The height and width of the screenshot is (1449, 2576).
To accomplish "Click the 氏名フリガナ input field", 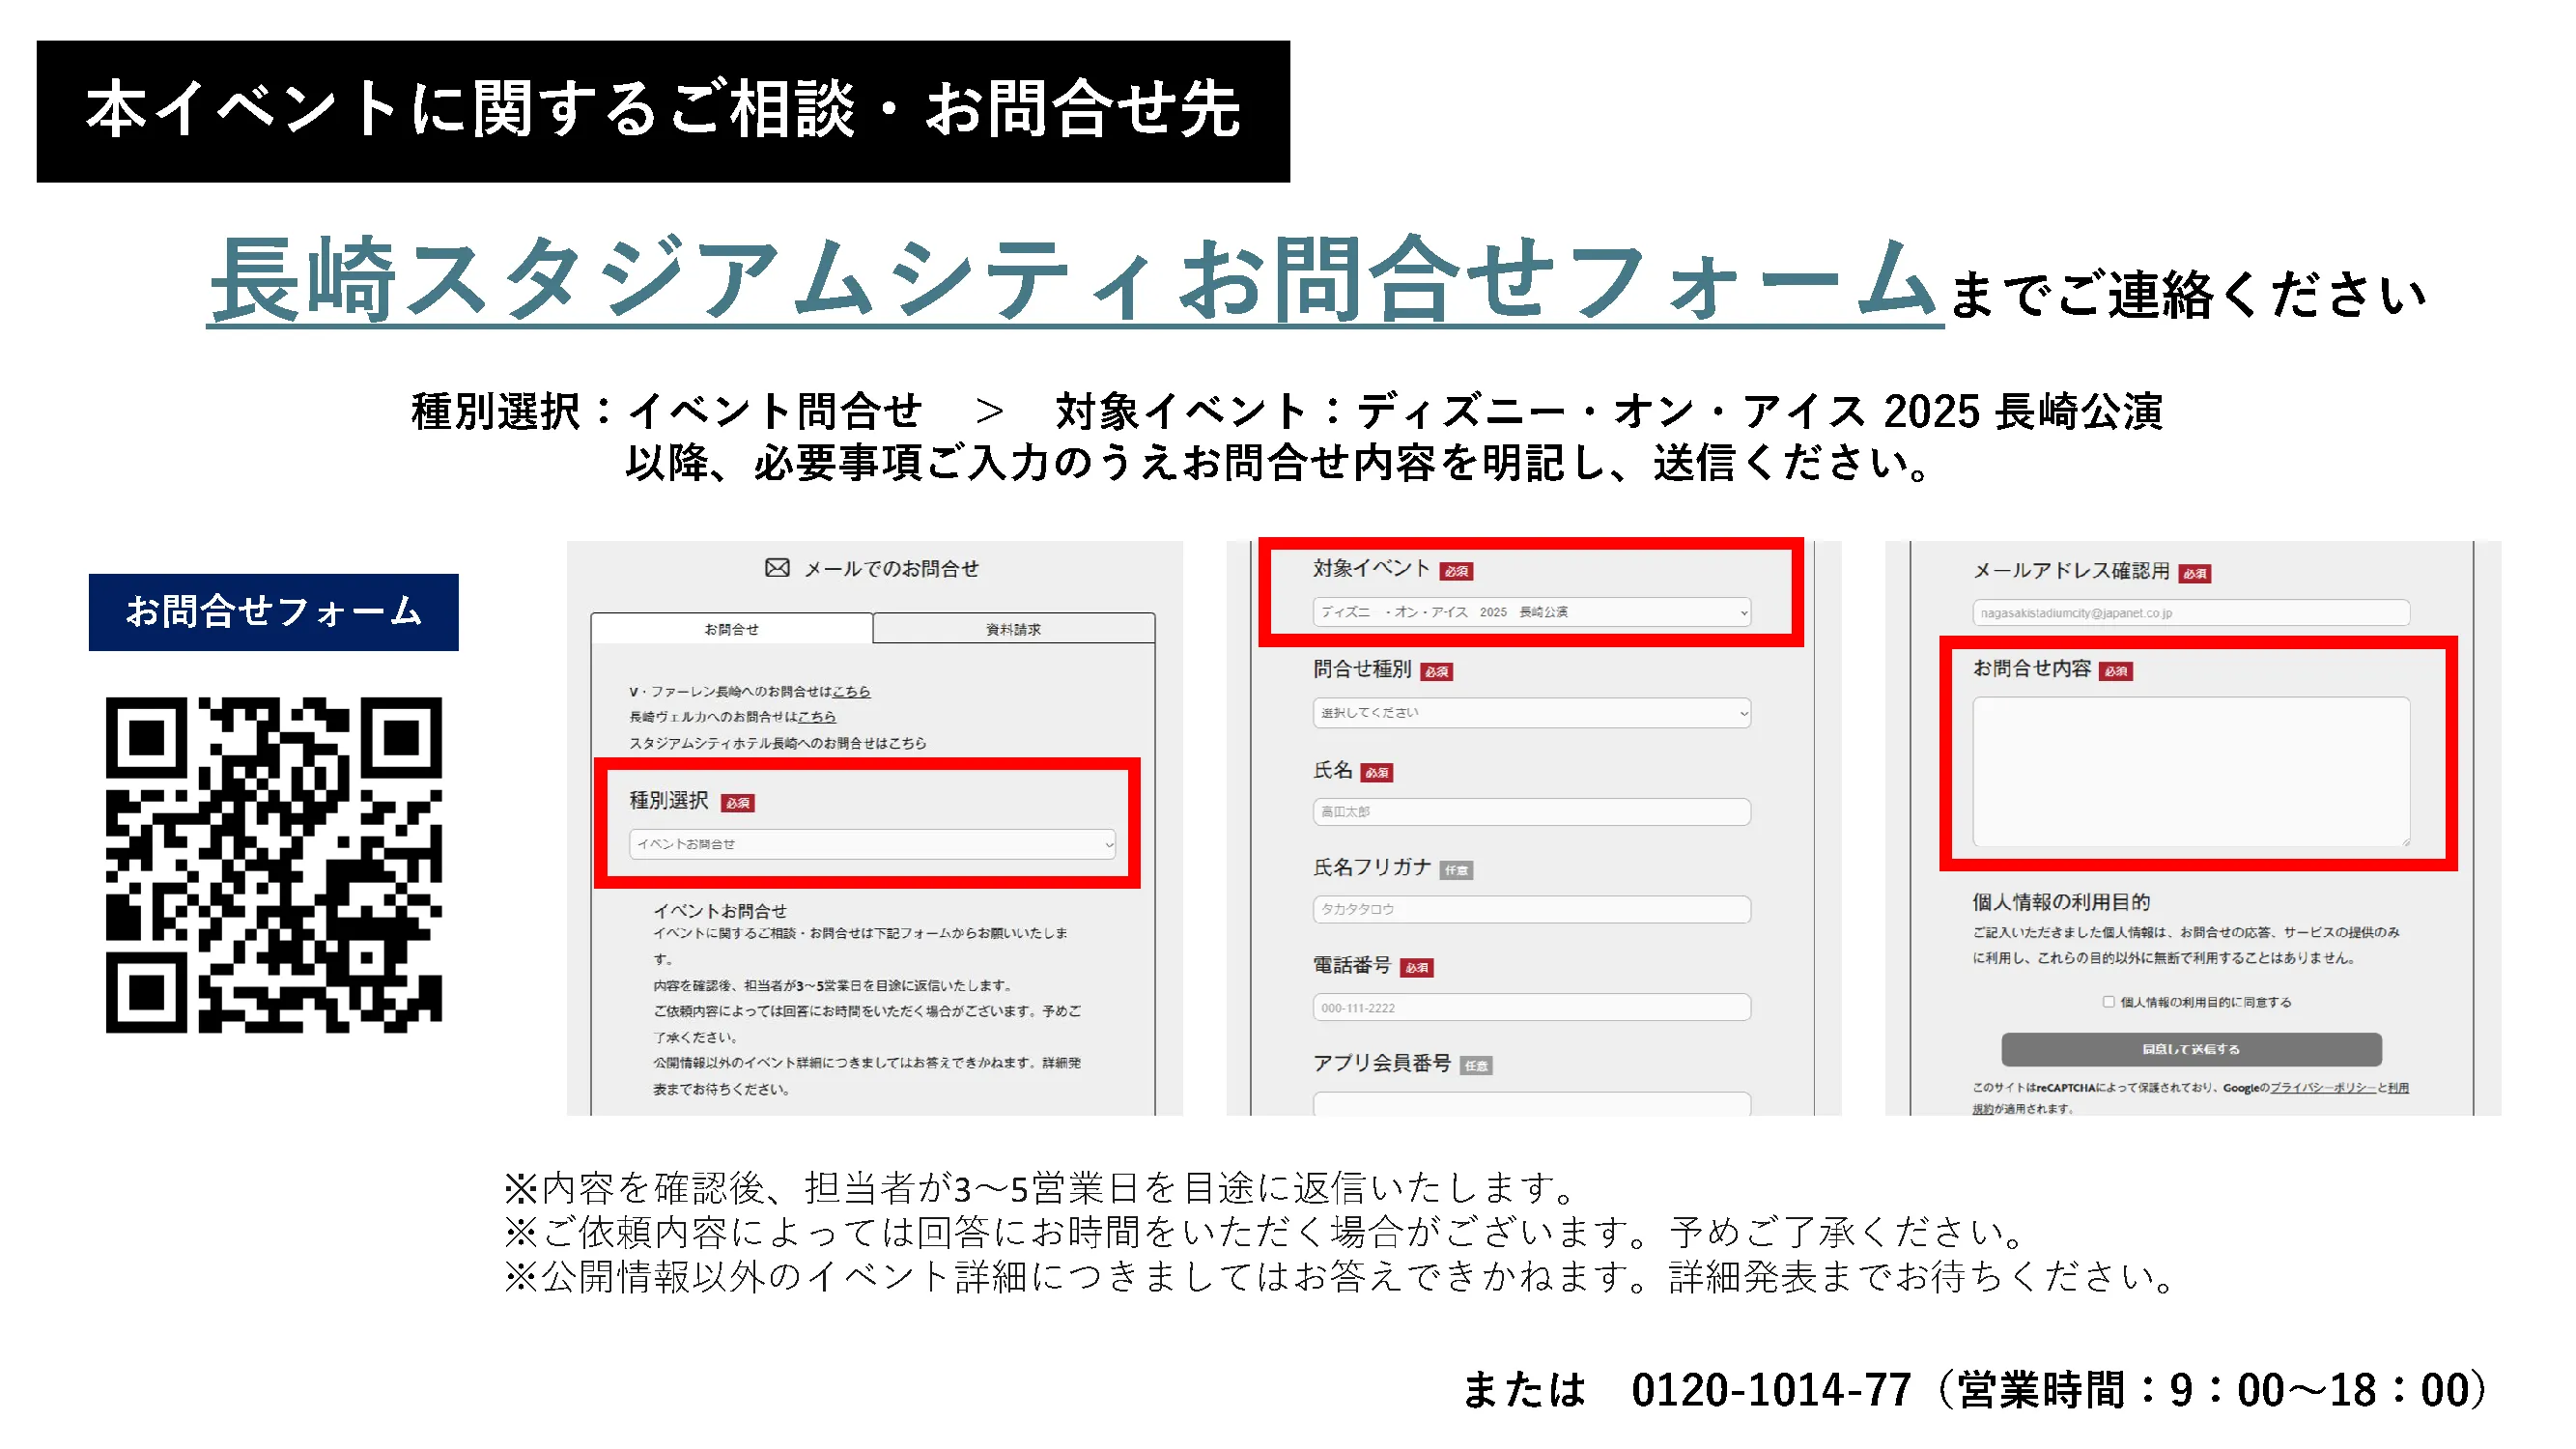I will coord(1531,909).
